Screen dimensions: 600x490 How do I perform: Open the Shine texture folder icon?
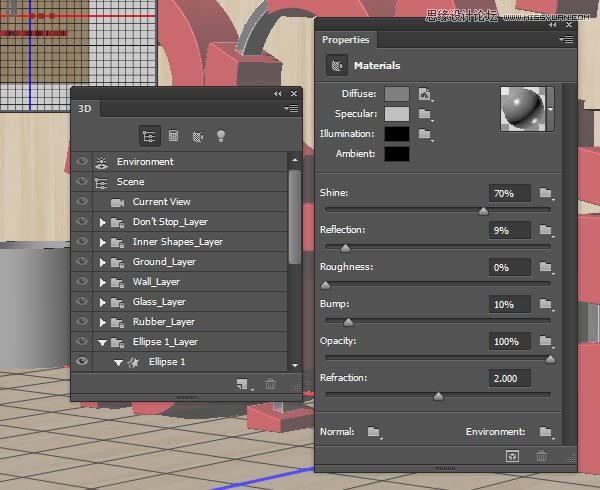[x=546, y=193]
